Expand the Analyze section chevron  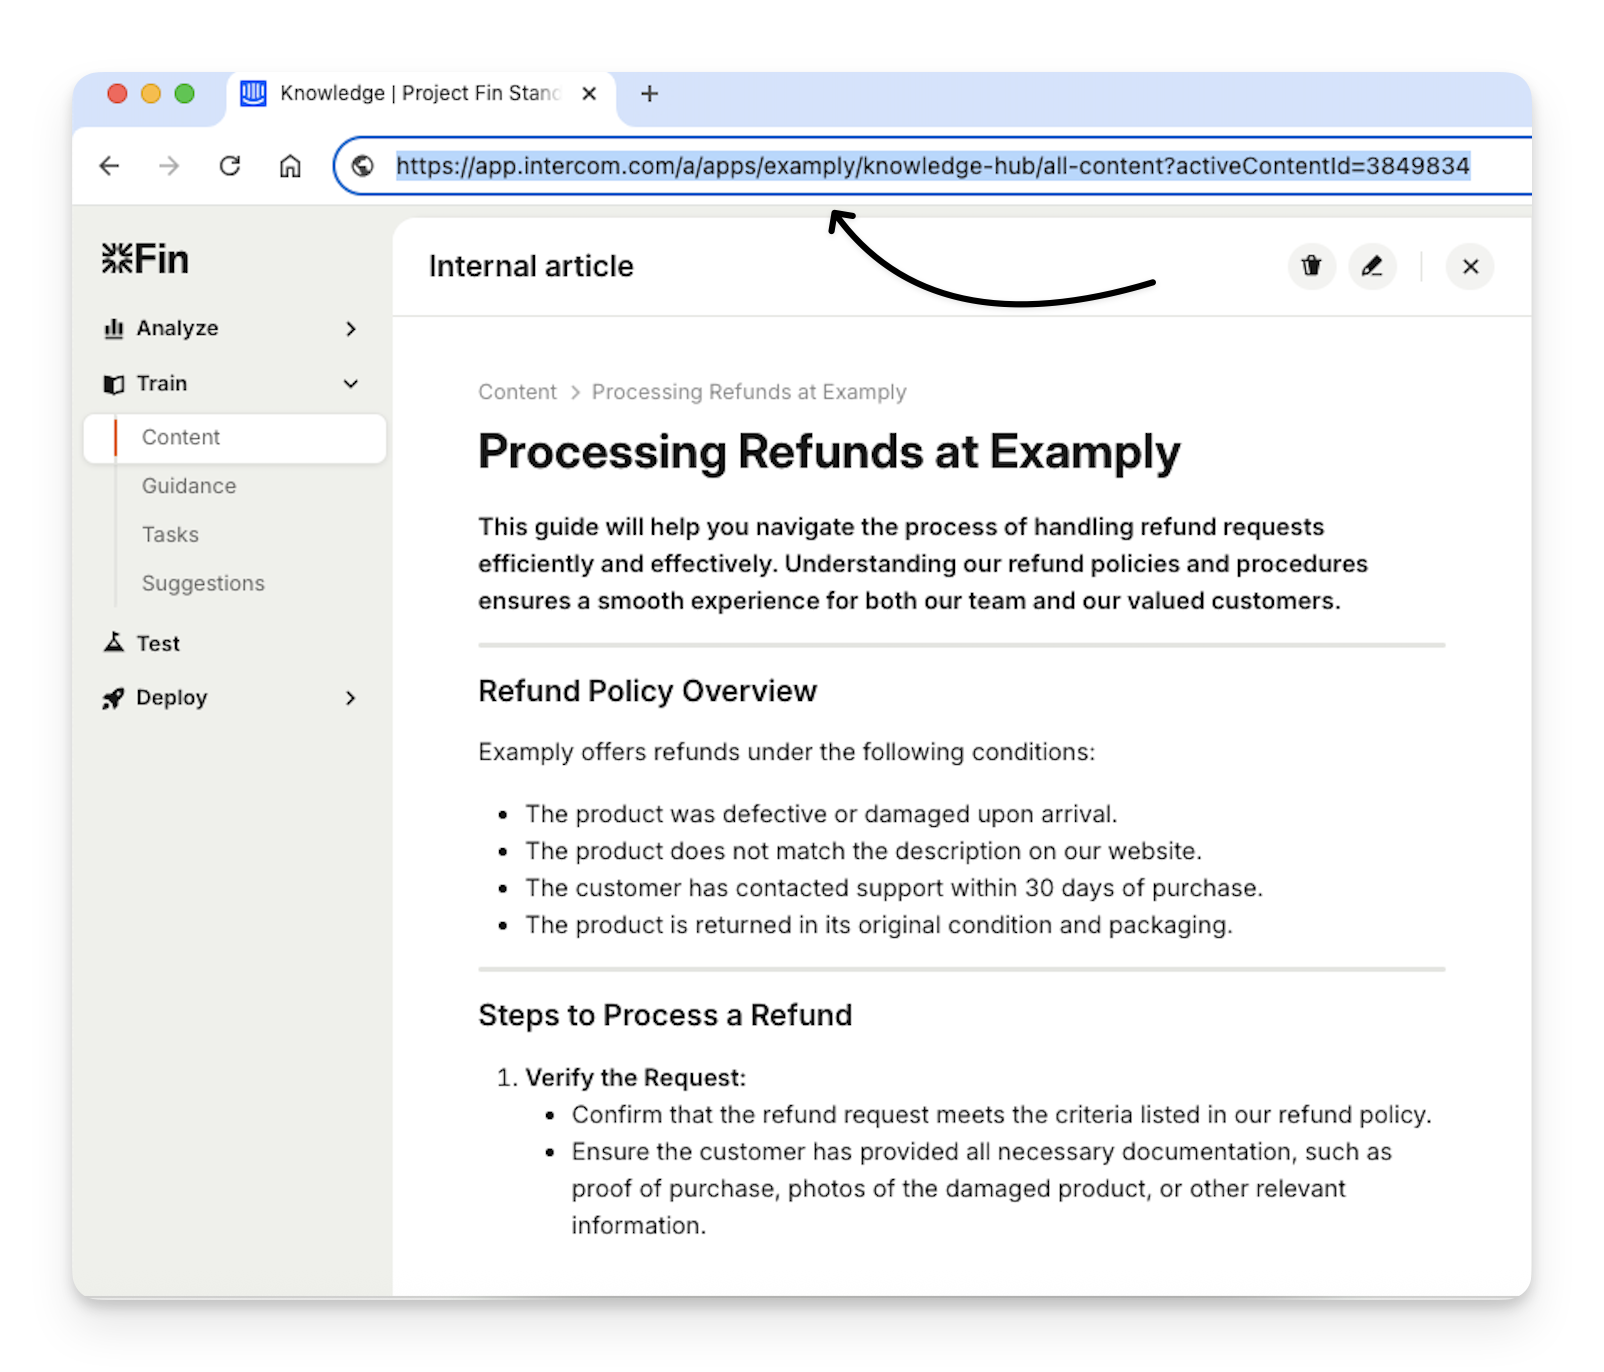coord(350,329)
